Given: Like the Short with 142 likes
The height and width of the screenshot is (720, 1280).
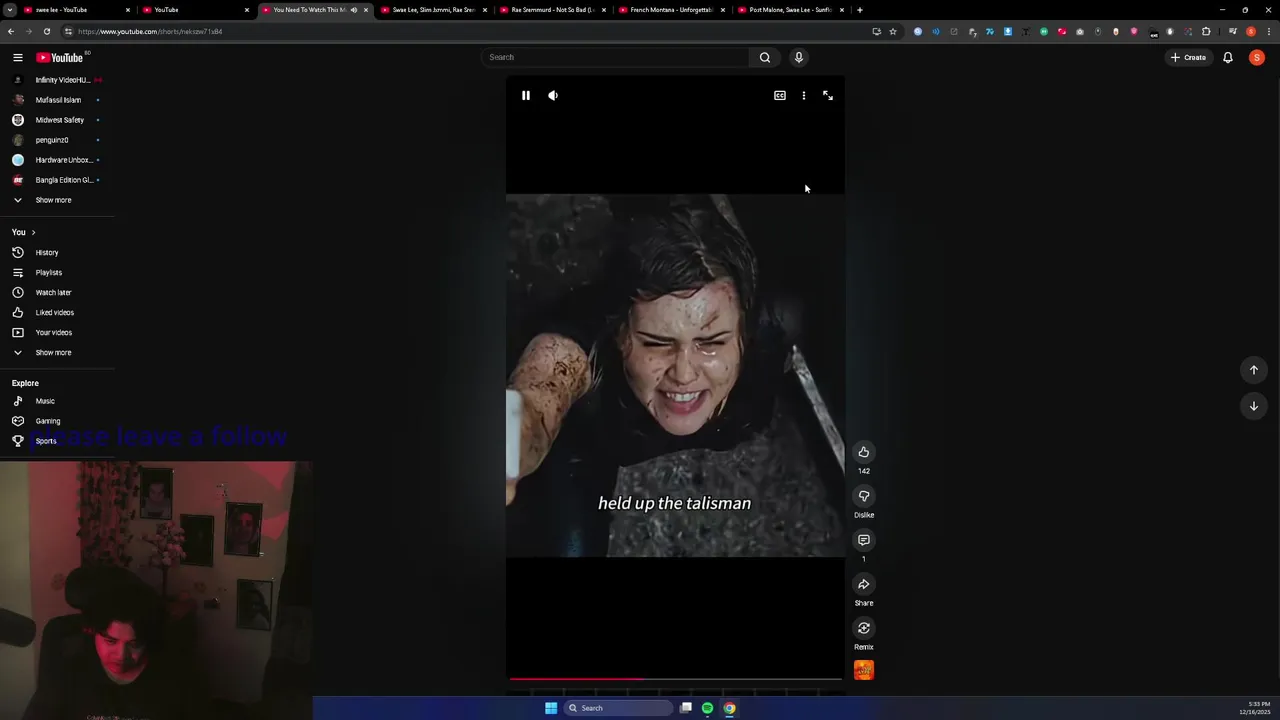Looking at the screenshot, I should coord(864,452).
